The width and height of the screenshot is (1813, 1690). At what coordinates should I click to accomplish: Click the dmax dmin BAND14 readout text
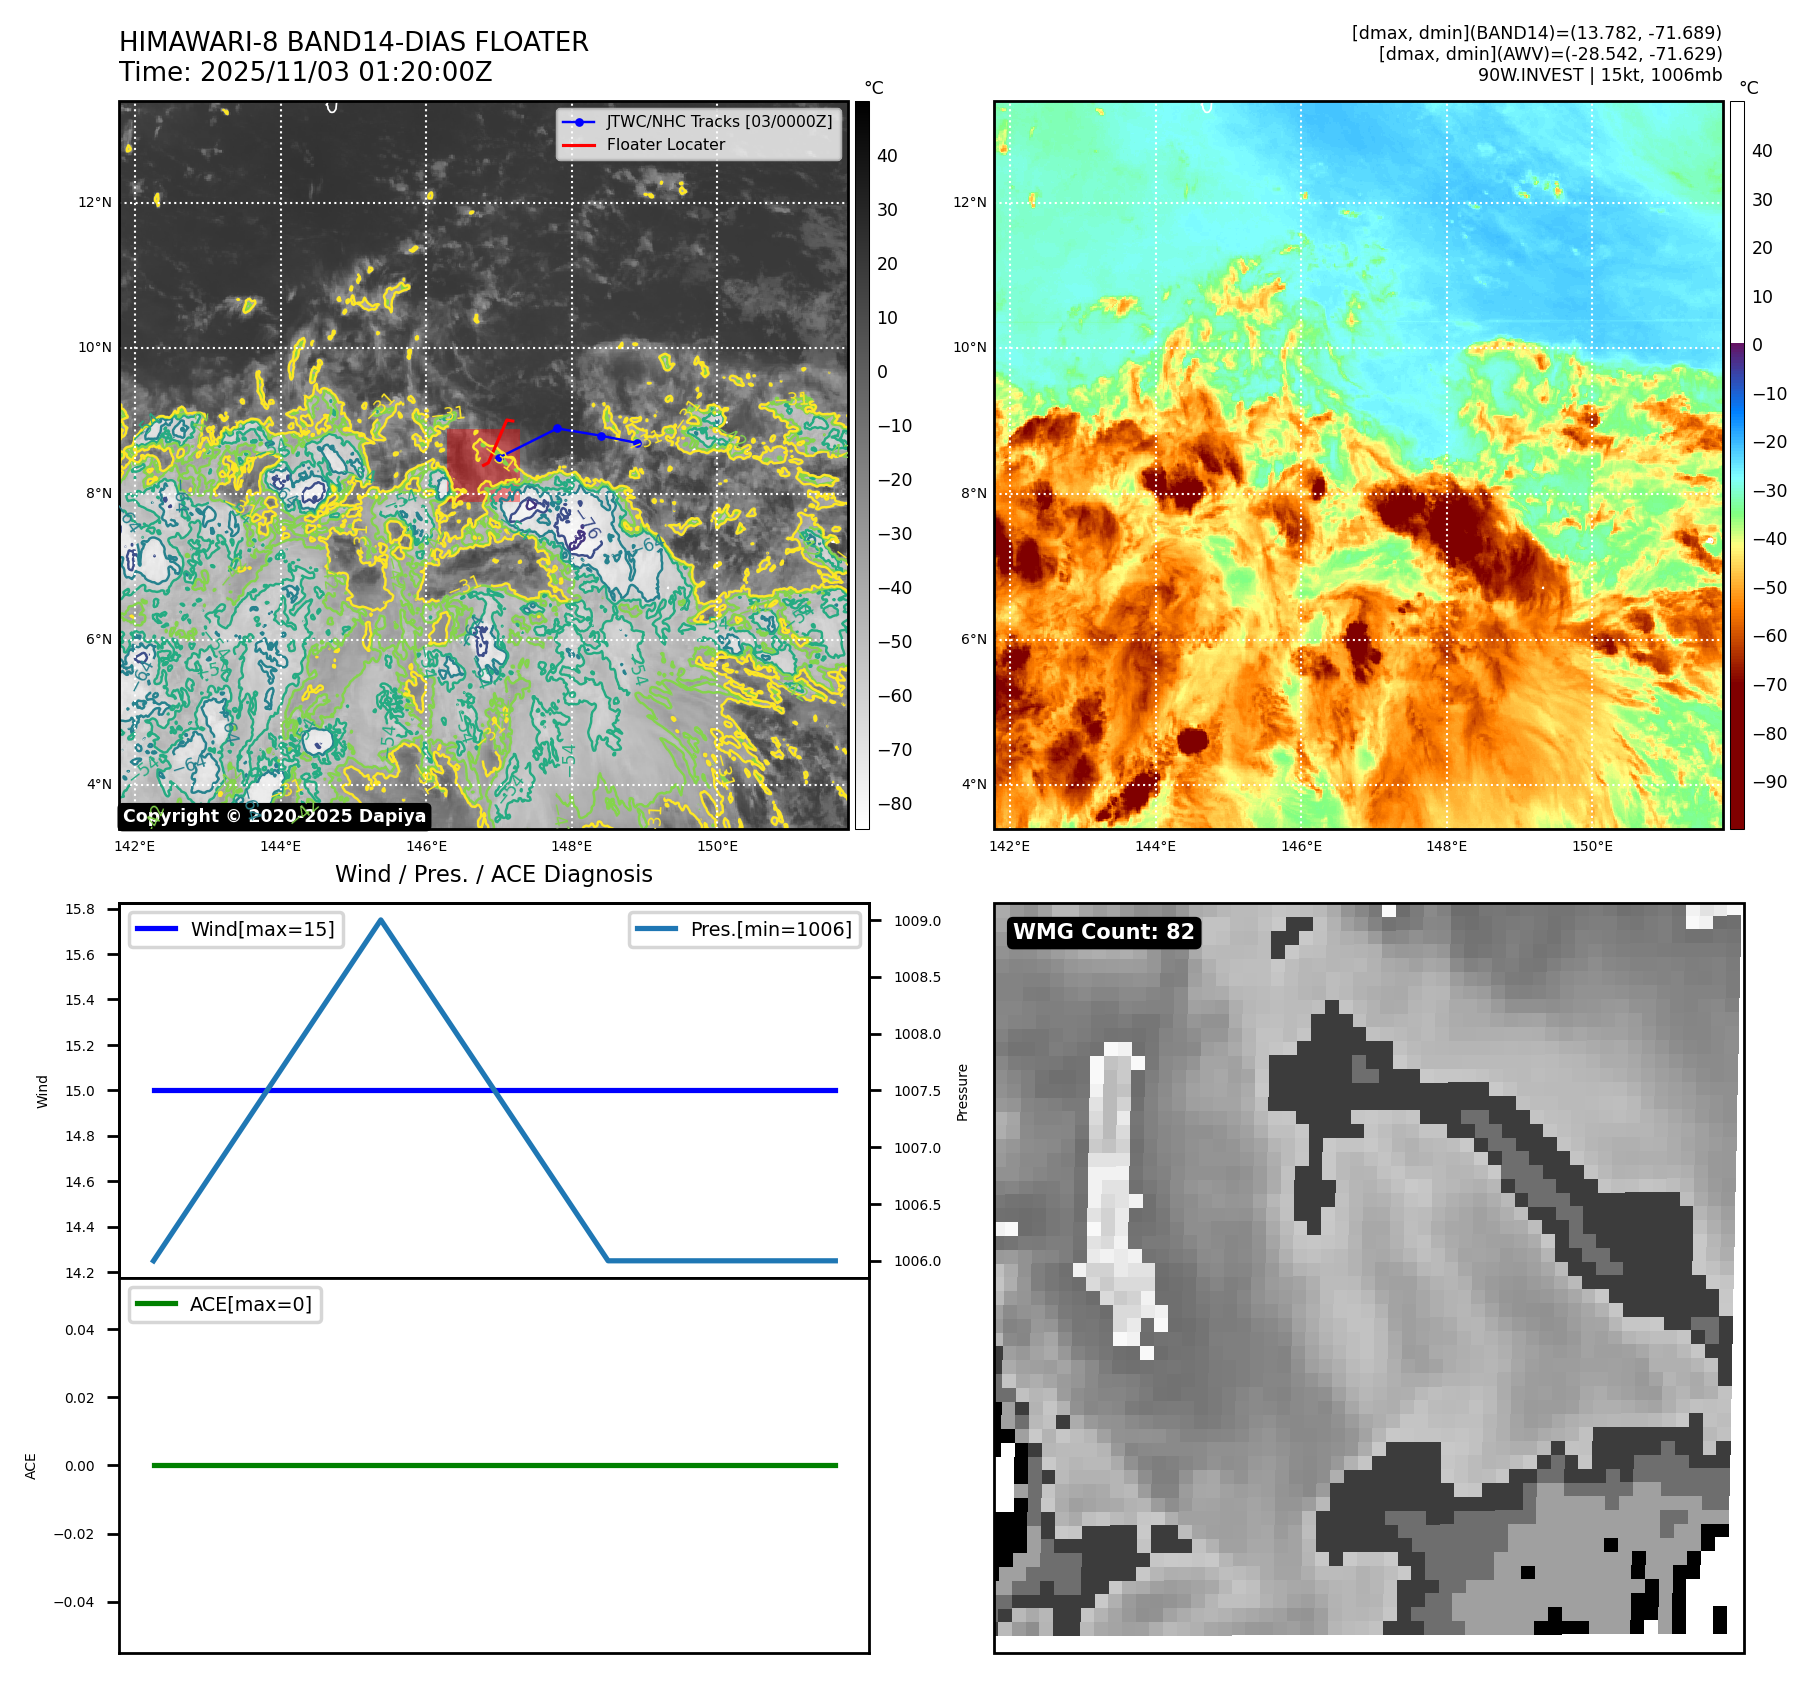1536,33
